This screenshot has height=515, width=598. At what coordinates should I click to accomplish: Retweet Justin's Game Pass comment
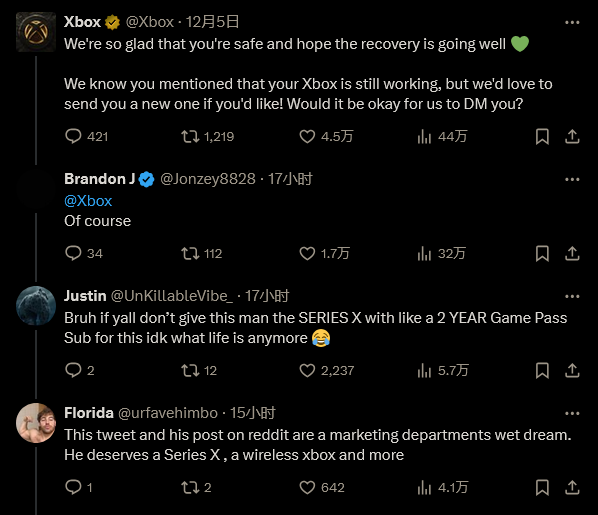tap(190, 370)
